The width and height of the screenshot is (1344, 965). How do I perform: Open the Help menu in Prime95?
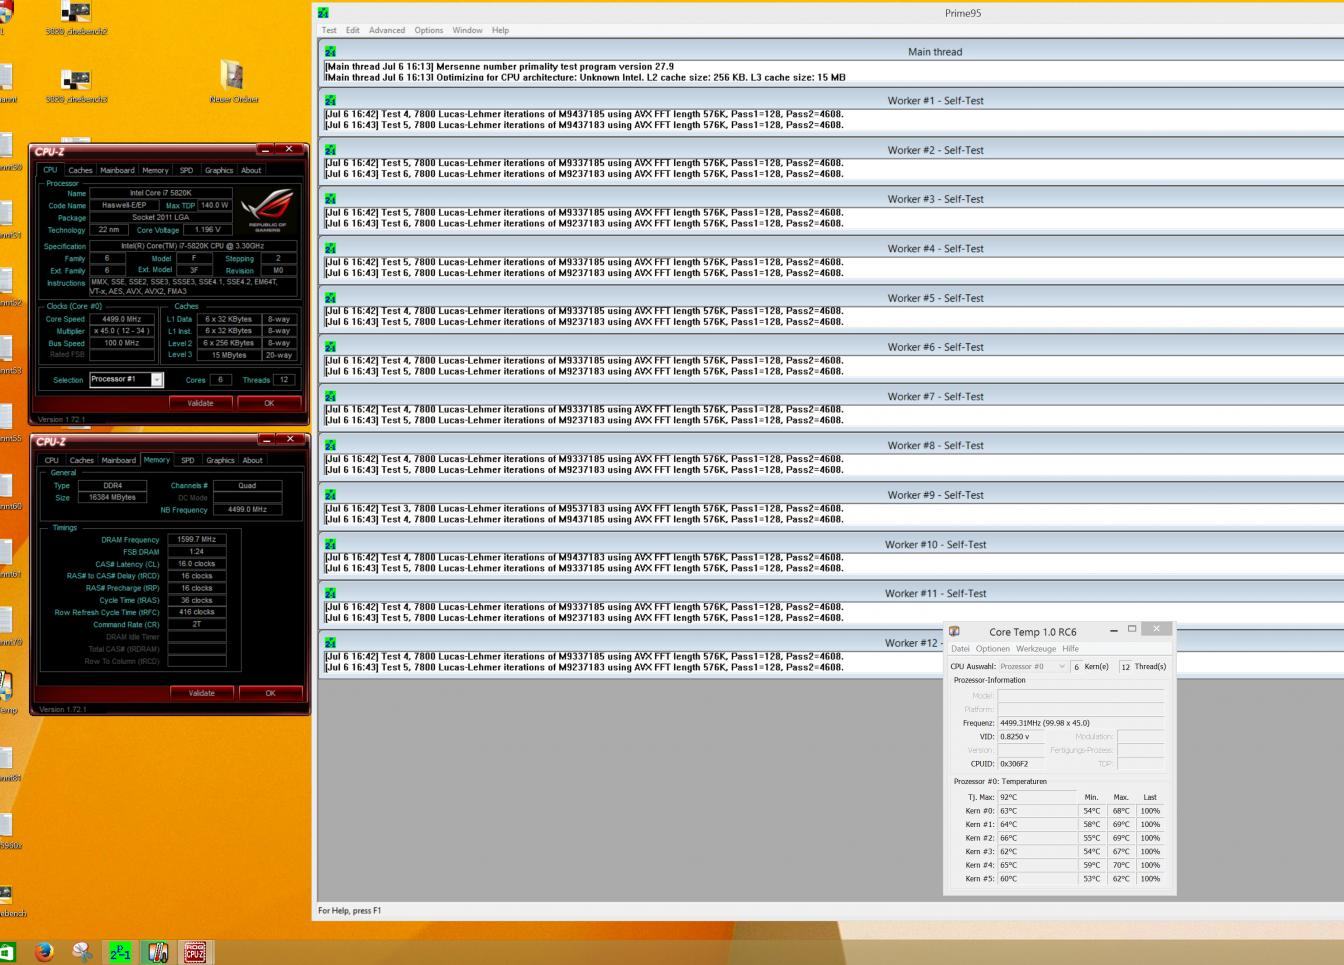pyautogui.click(x=500, y=30)
